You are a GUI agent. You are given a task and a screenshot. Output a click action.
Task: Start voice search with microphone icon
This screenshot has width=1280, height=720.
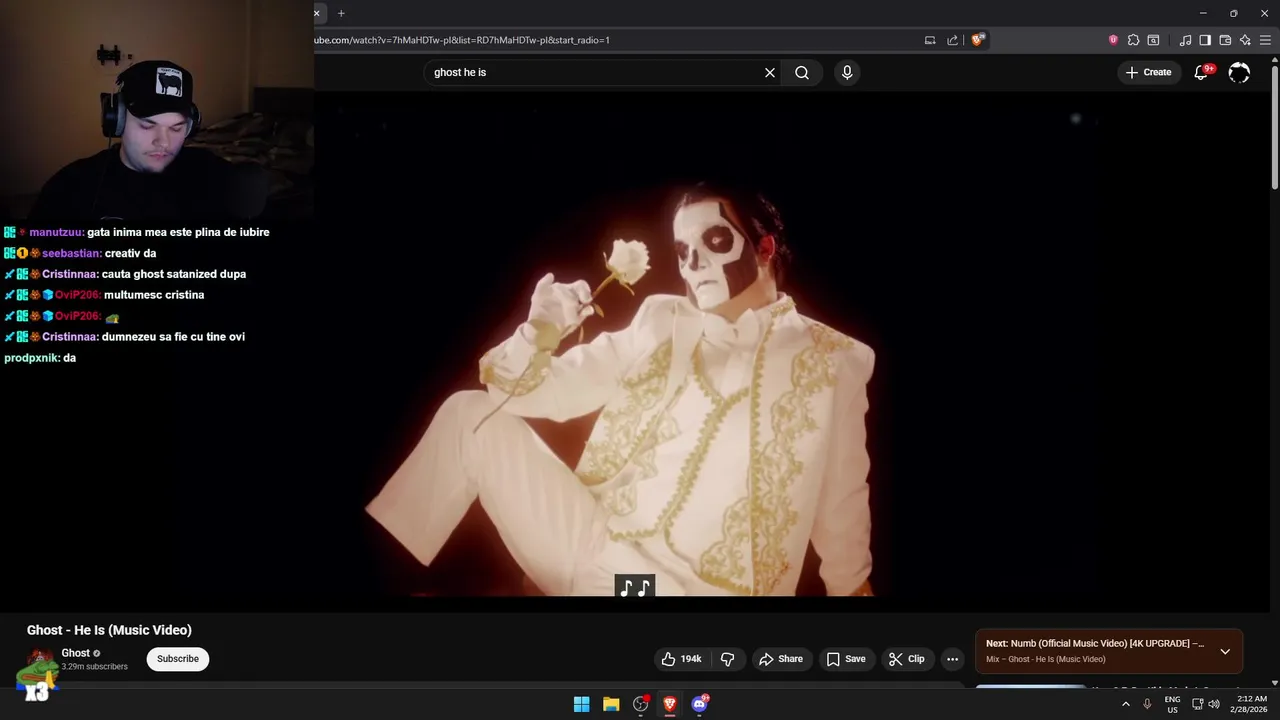coord(847,73)
